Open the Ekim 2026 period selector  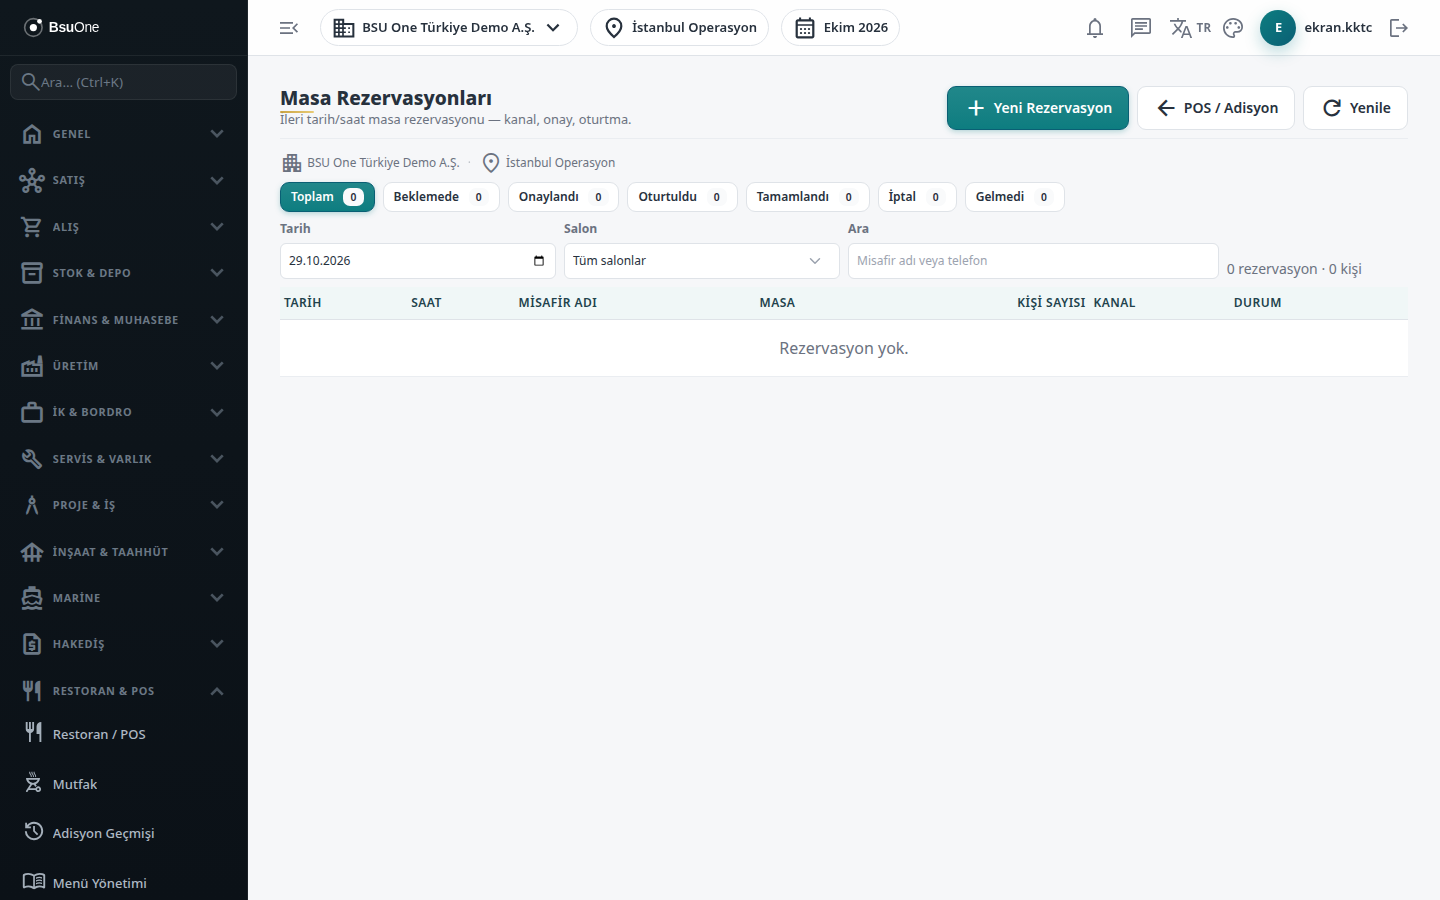(840, 28)
